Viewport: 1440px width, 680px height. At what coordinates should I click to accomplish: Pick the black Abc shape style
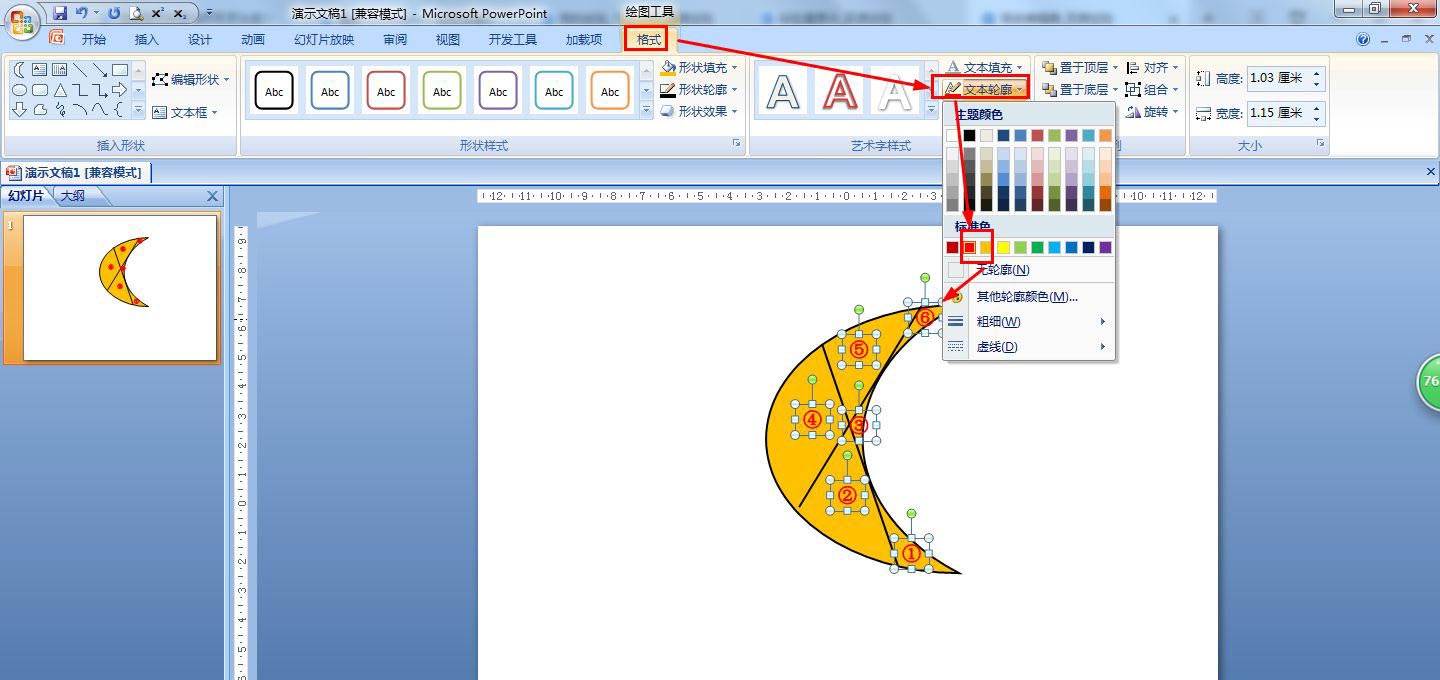(274, 91)
